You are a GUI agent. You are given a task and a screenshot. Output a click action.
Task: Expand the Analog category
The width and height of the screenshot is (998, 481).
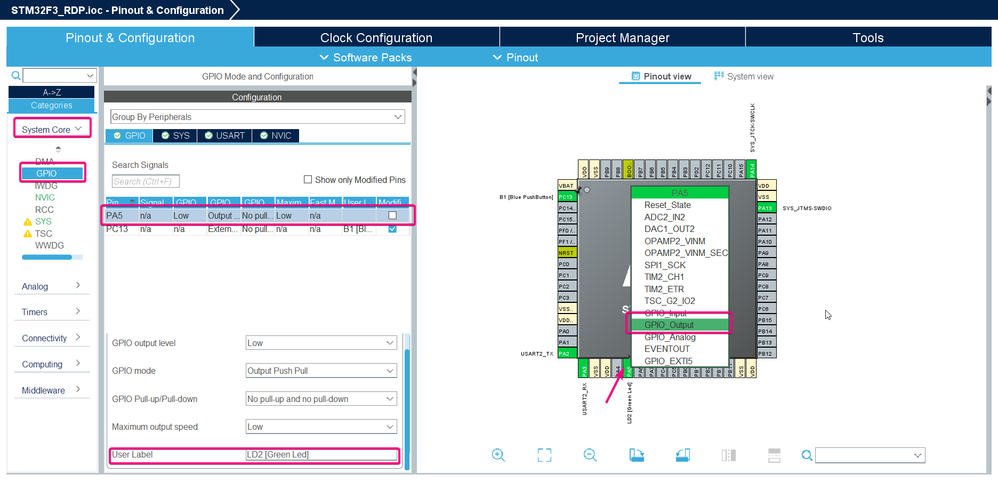(51, 286)
